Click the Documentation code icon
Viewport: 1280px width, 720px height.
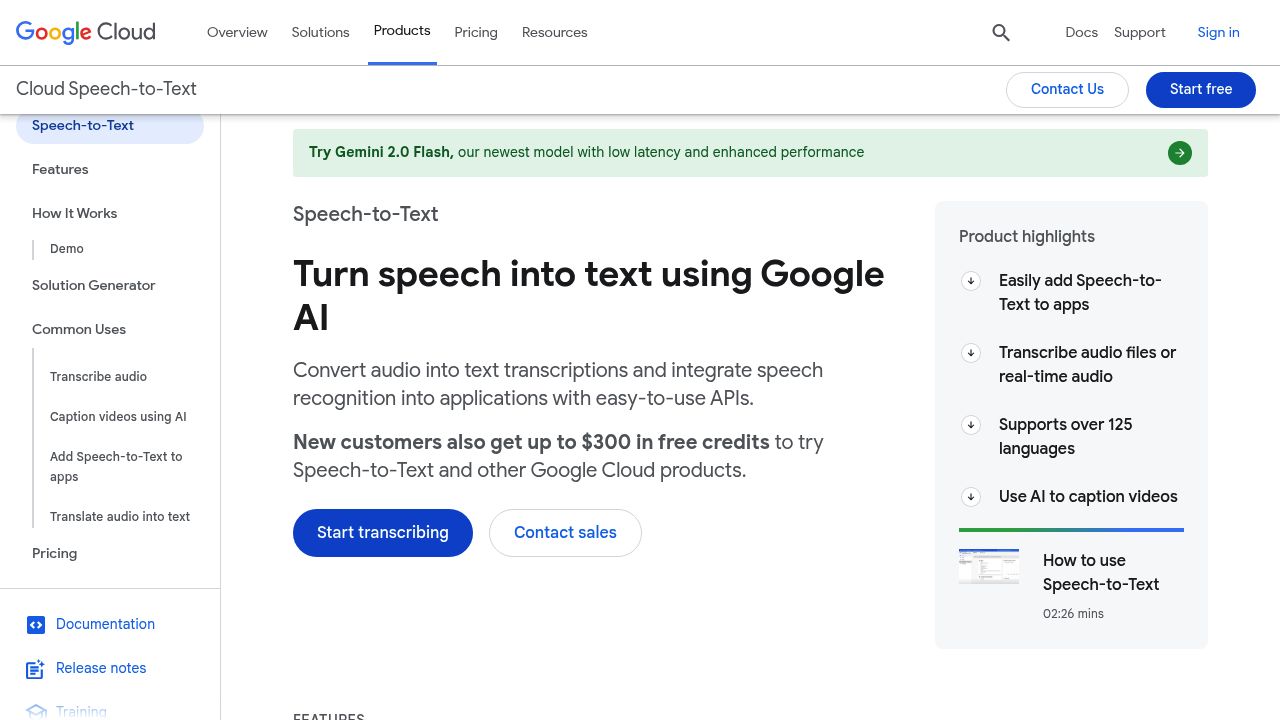[36, 625]
